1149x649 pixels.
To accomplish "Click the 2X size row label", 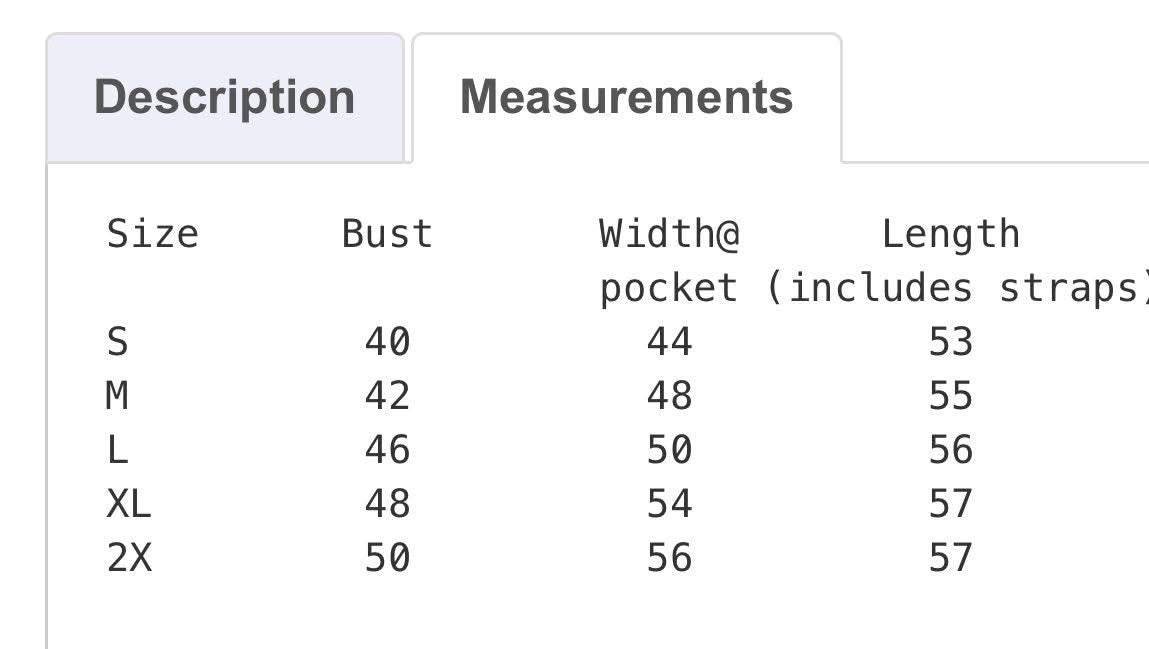I will (129, 558).
